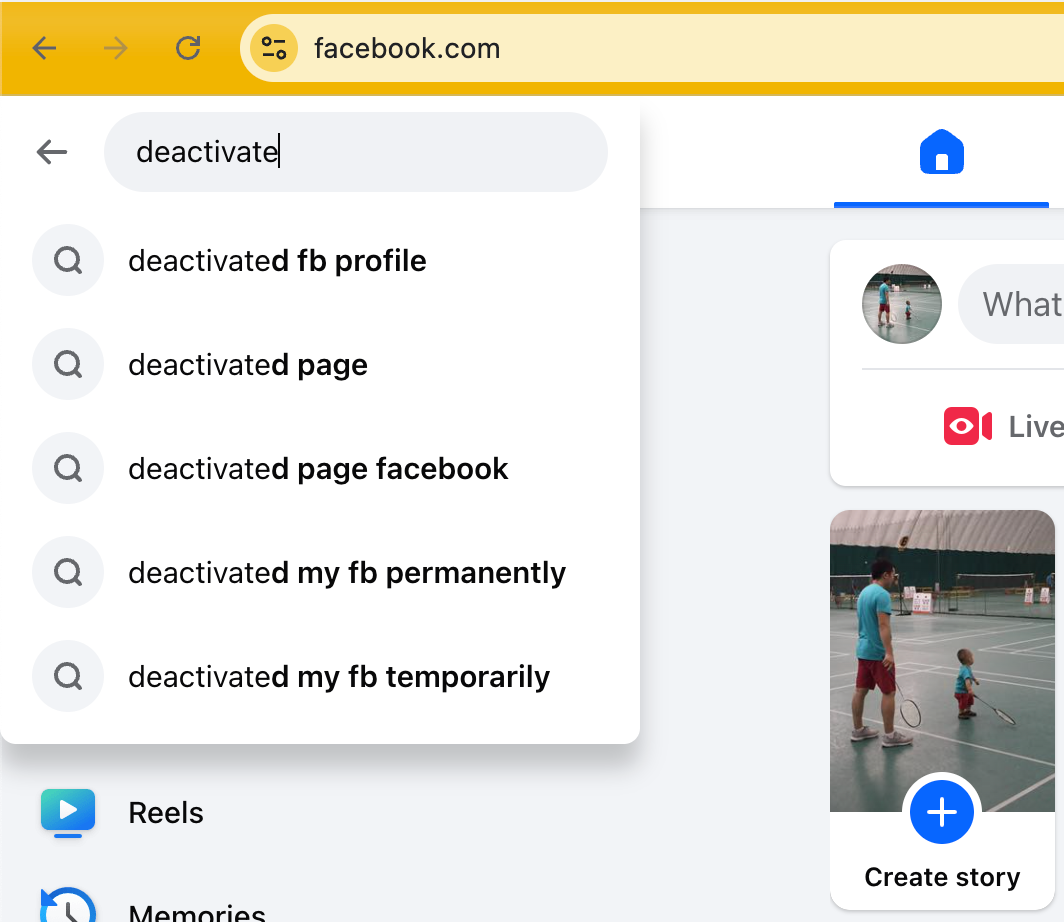Click magnifier icon beside 'deactivated fb profile'
Viewport: 1064px width, 922px height.
(x=68, y=261)
